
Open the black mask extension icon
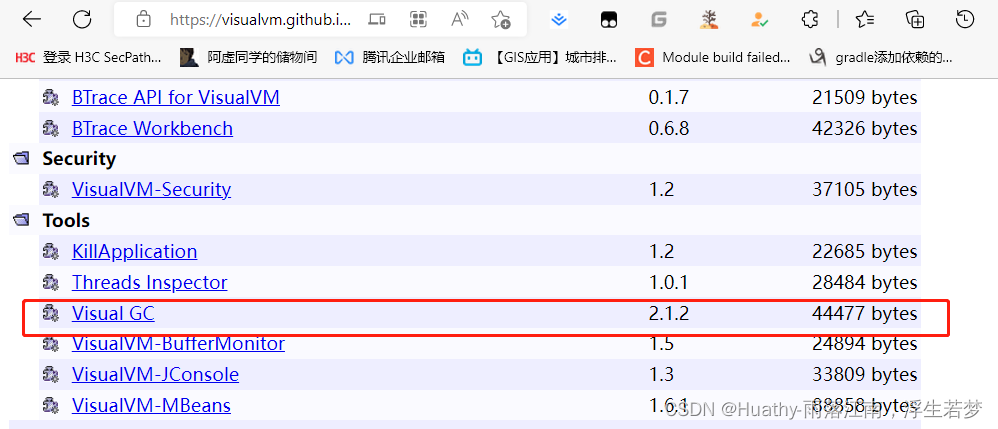coord(608,20)
